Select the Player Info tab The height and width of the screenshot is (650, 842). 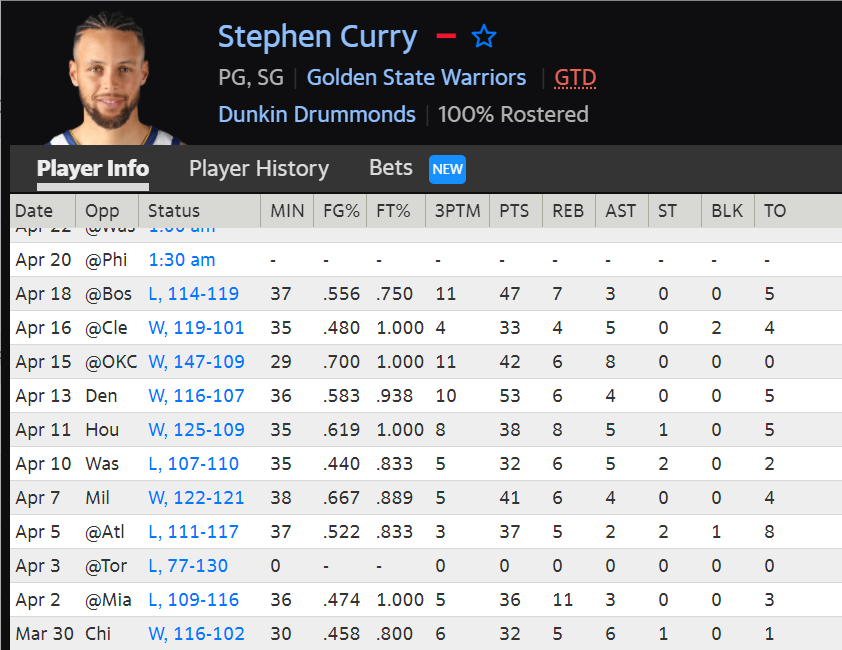point(93,169)
